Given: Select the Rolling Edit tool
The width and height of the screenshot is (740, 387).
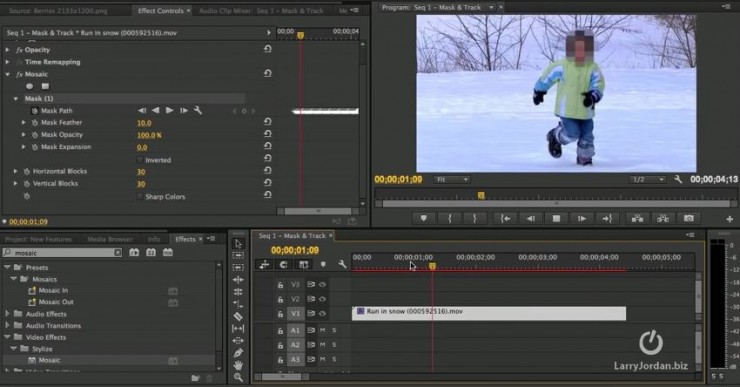Looking at the screenshot, I should (x=238, y=292).
